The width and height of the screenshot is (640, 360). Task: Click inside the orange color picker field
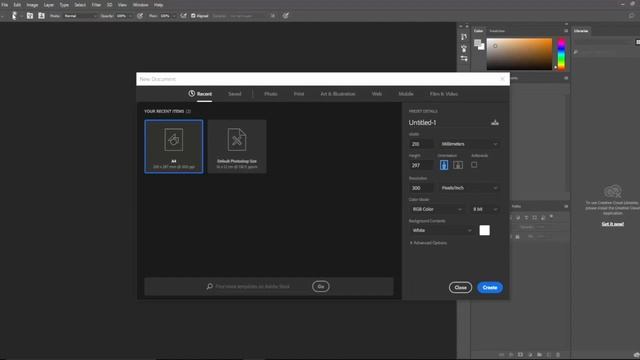point(519,54)
